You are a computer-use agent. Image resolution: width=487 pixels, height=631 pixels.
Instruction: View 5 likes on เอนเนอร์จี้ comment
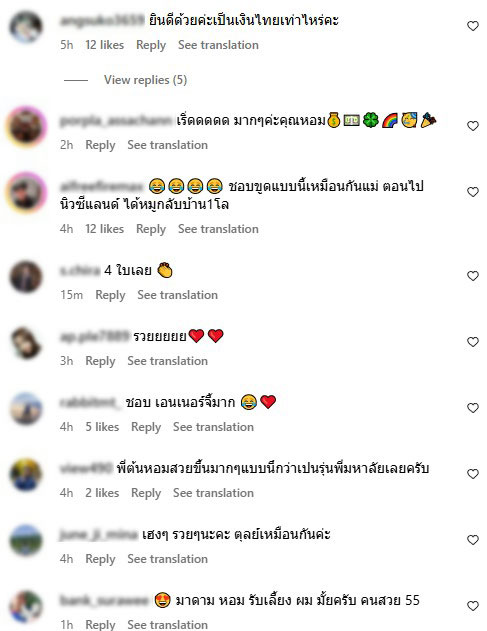click(x=102, y=427)
